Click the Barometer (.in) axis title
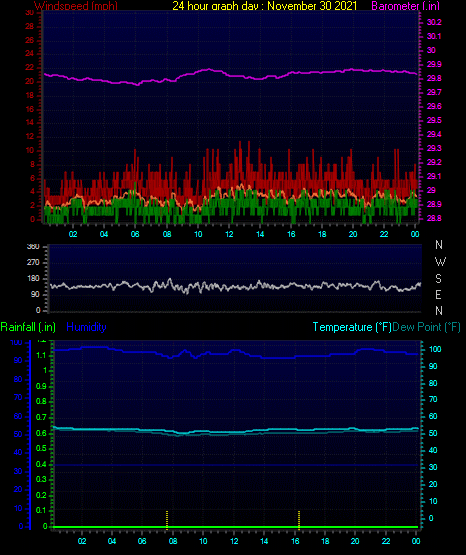This screenshot has height=555, width=466. pos(405,6)
